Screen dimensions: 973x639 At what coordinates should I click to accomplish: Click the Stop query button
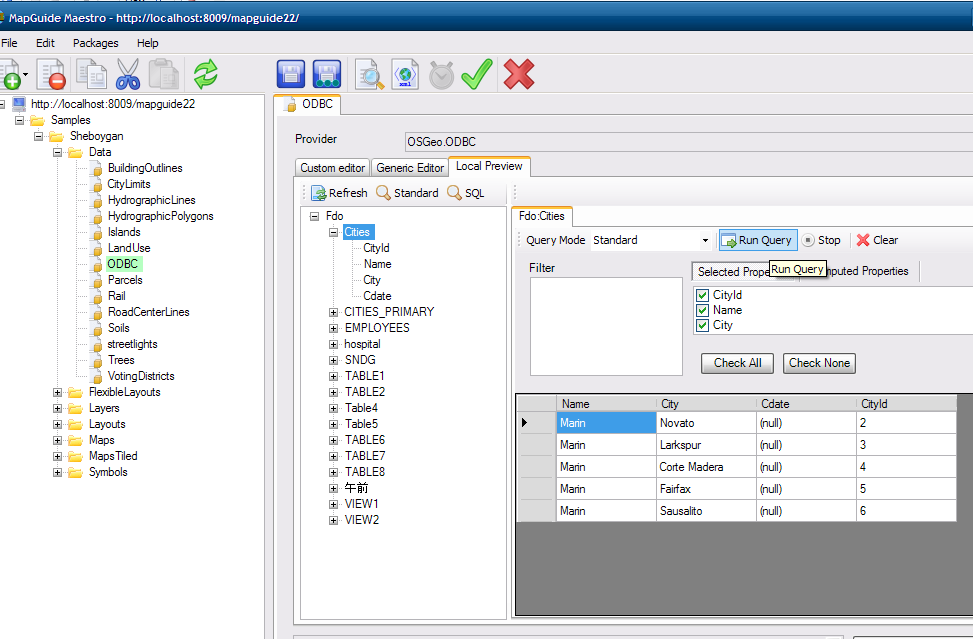[821, 240]
